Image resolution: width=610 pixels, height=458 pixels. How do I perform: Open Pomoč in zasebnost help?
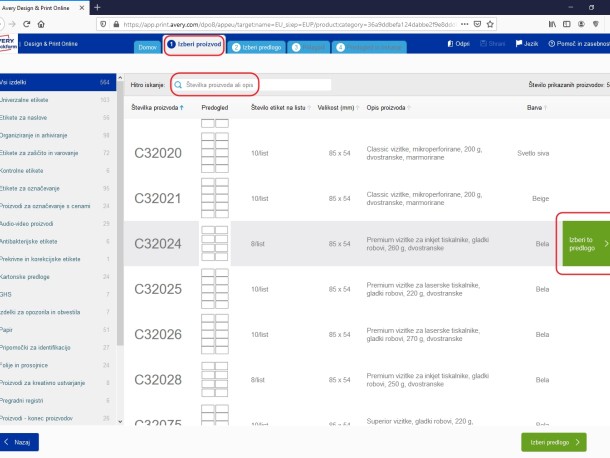tap(579, 44)
